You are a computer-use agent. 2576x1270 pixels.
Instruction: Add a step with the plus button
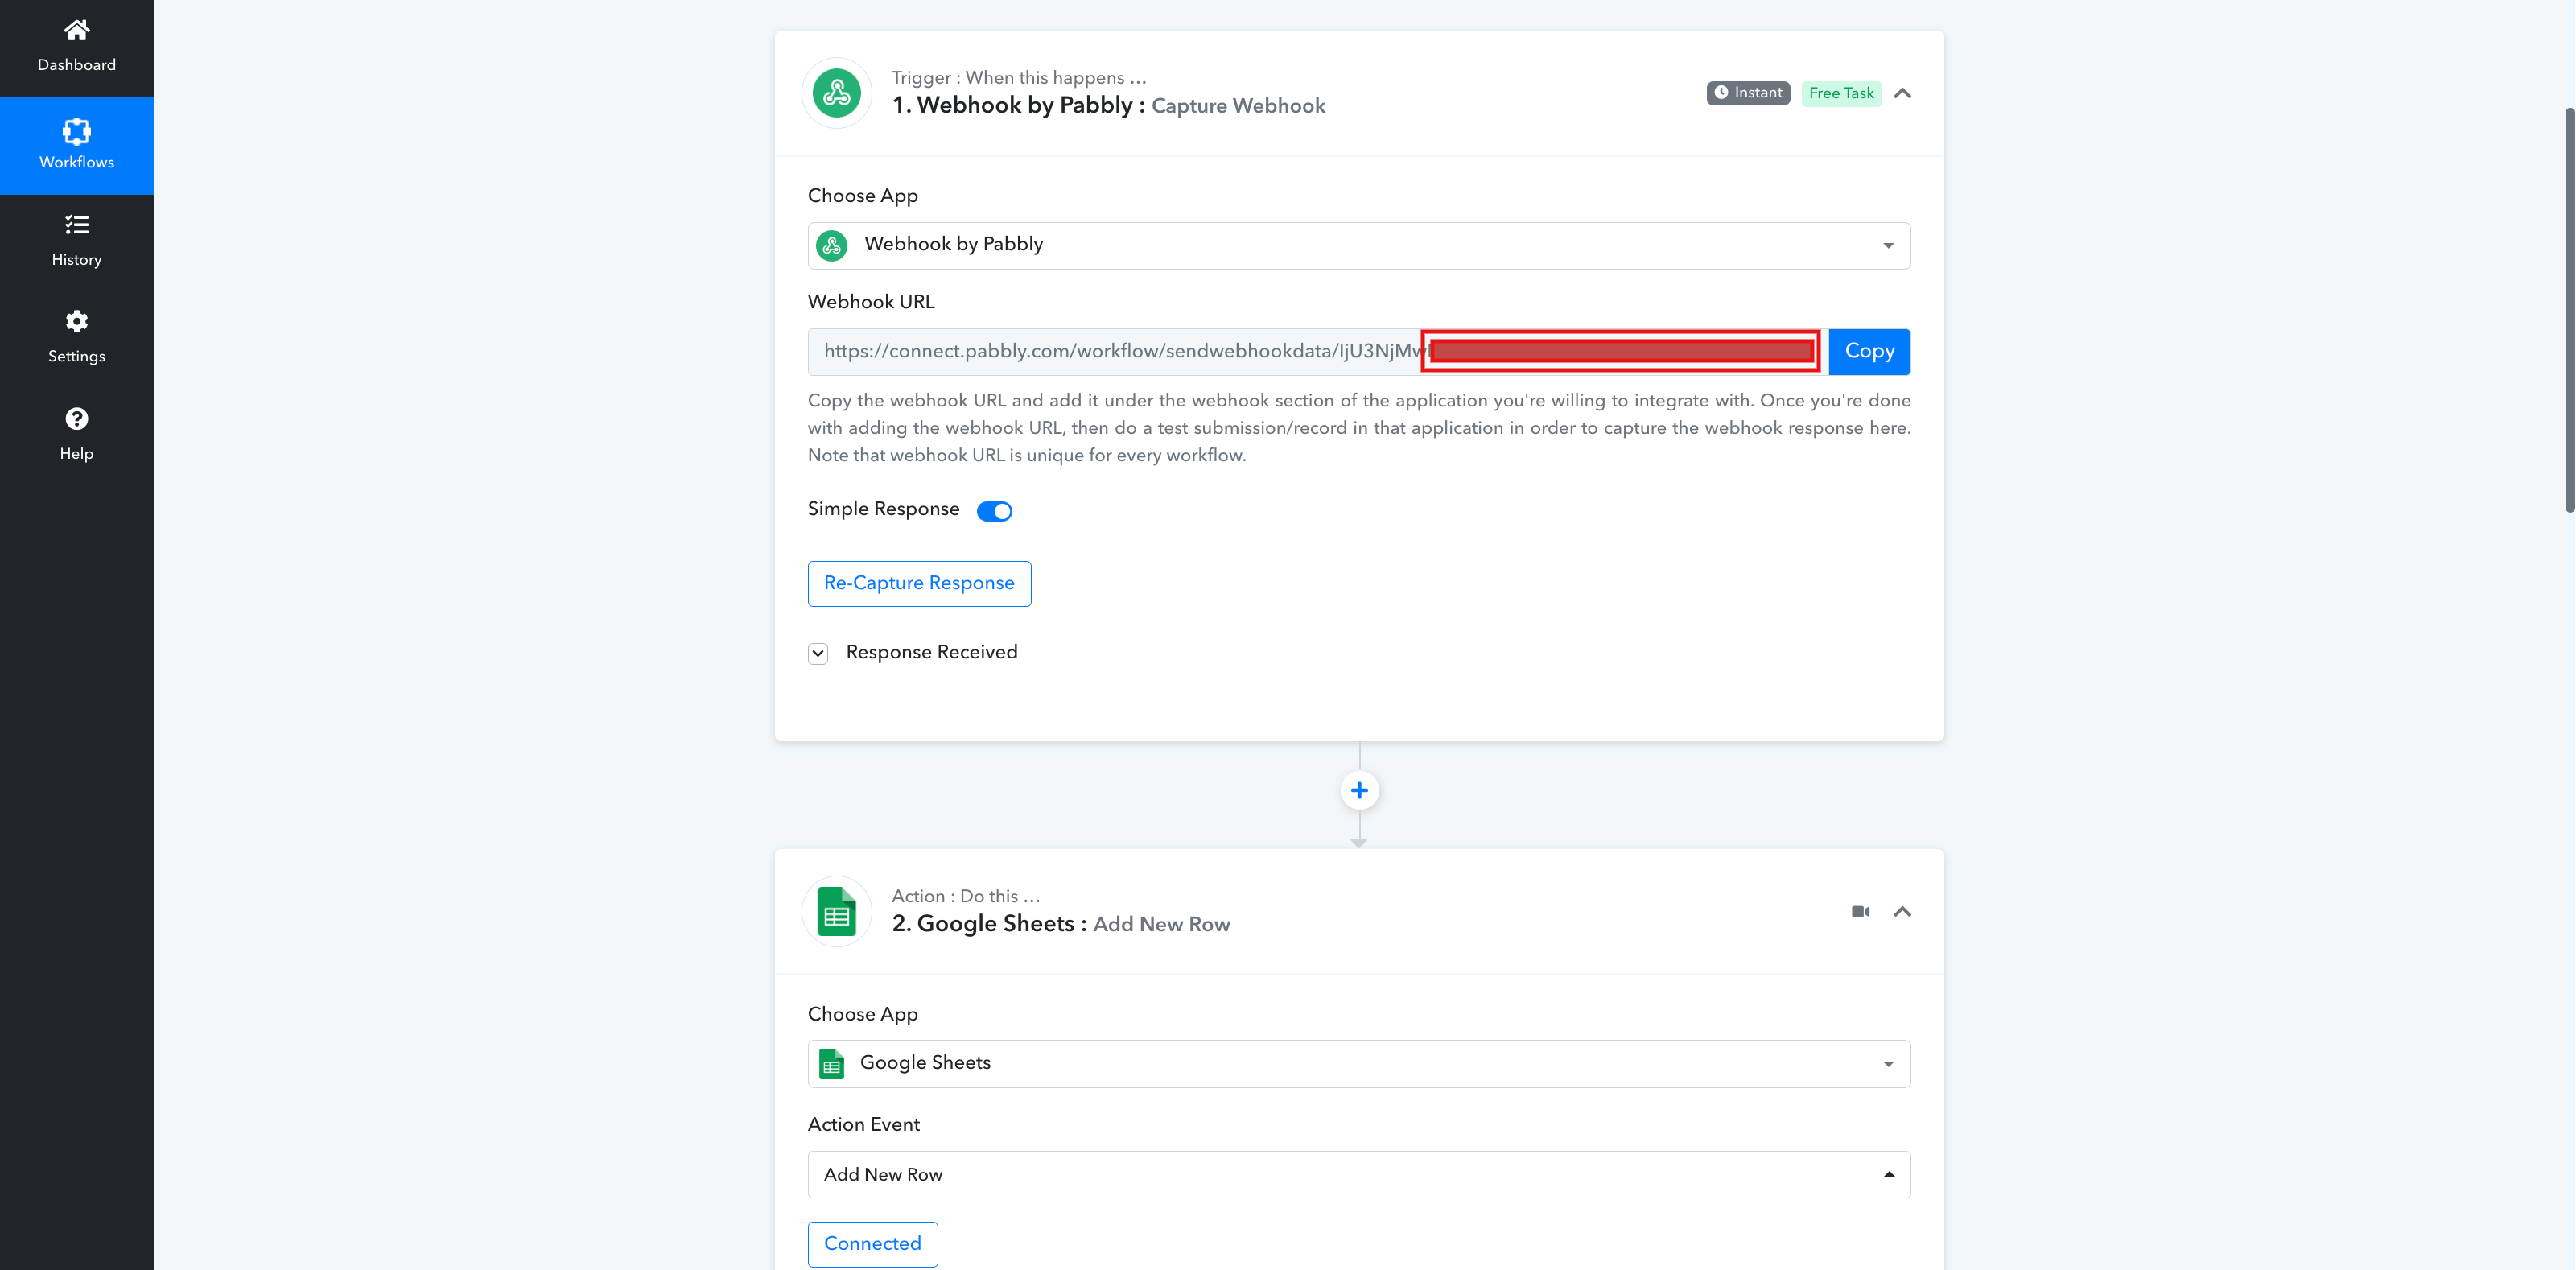tap(1359, 790)
